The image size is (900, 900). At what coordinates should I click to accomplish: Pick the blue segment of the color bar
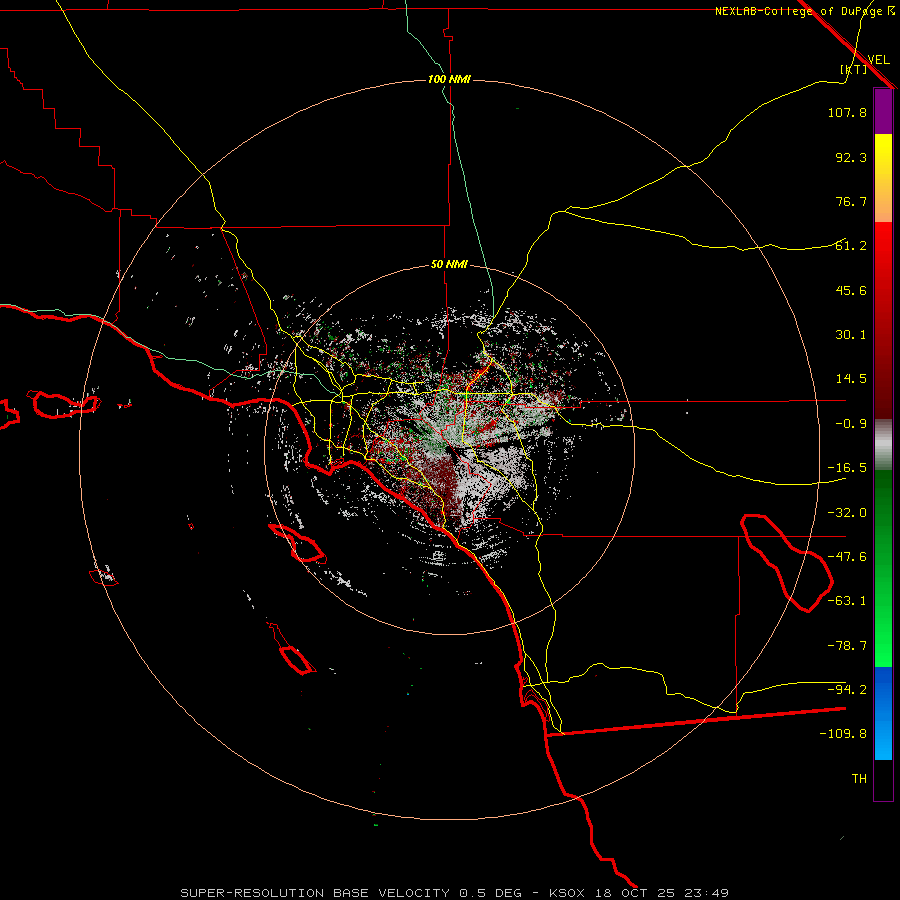tap(883, 713)
